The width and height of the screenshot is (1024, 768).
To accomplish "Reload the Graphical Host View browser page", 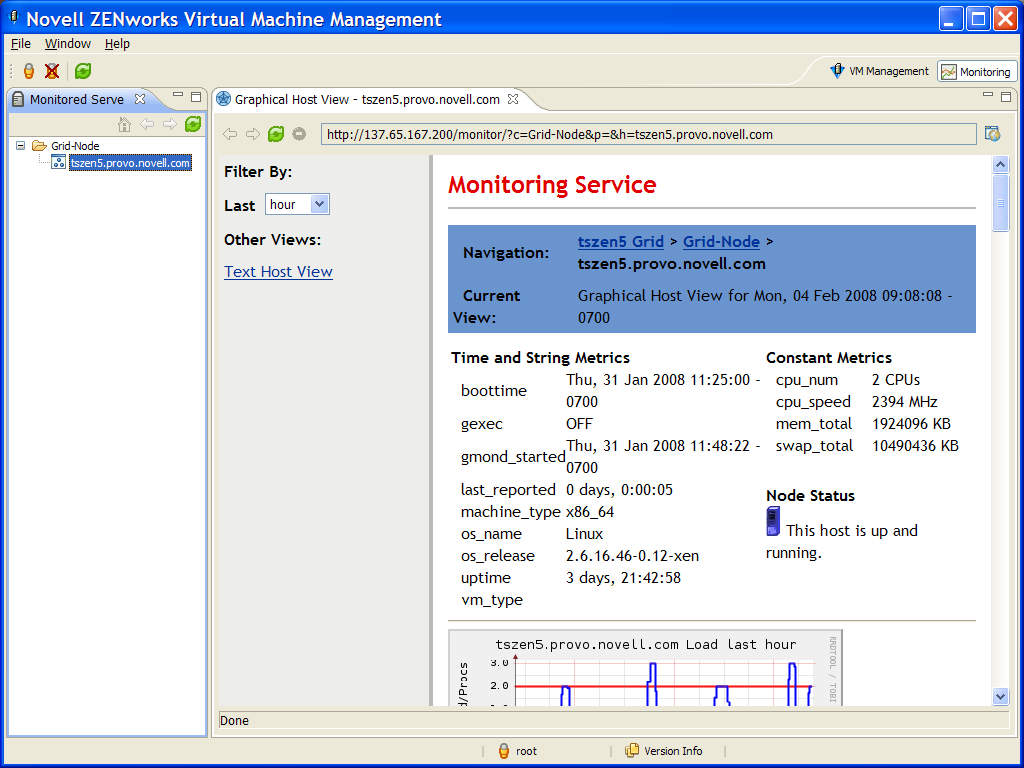I will (x=276, y=134).
